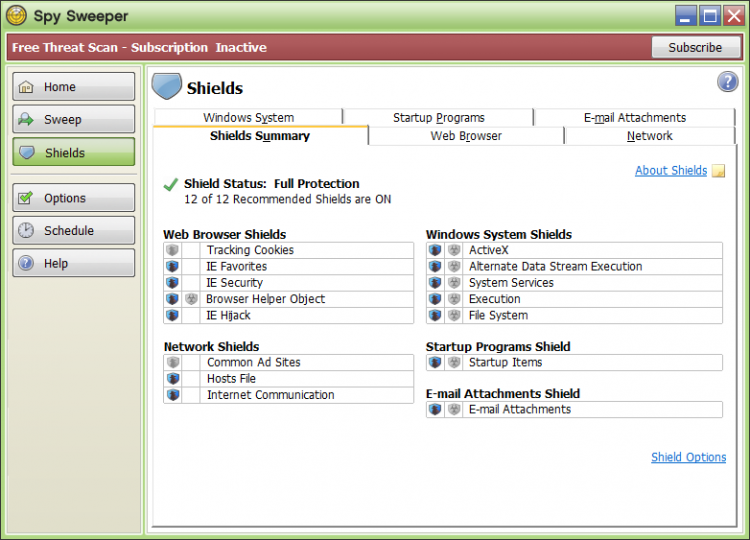750x540 pixels.
Task: Maximize the Spy Sweeper window
Action: click(710, 15)
